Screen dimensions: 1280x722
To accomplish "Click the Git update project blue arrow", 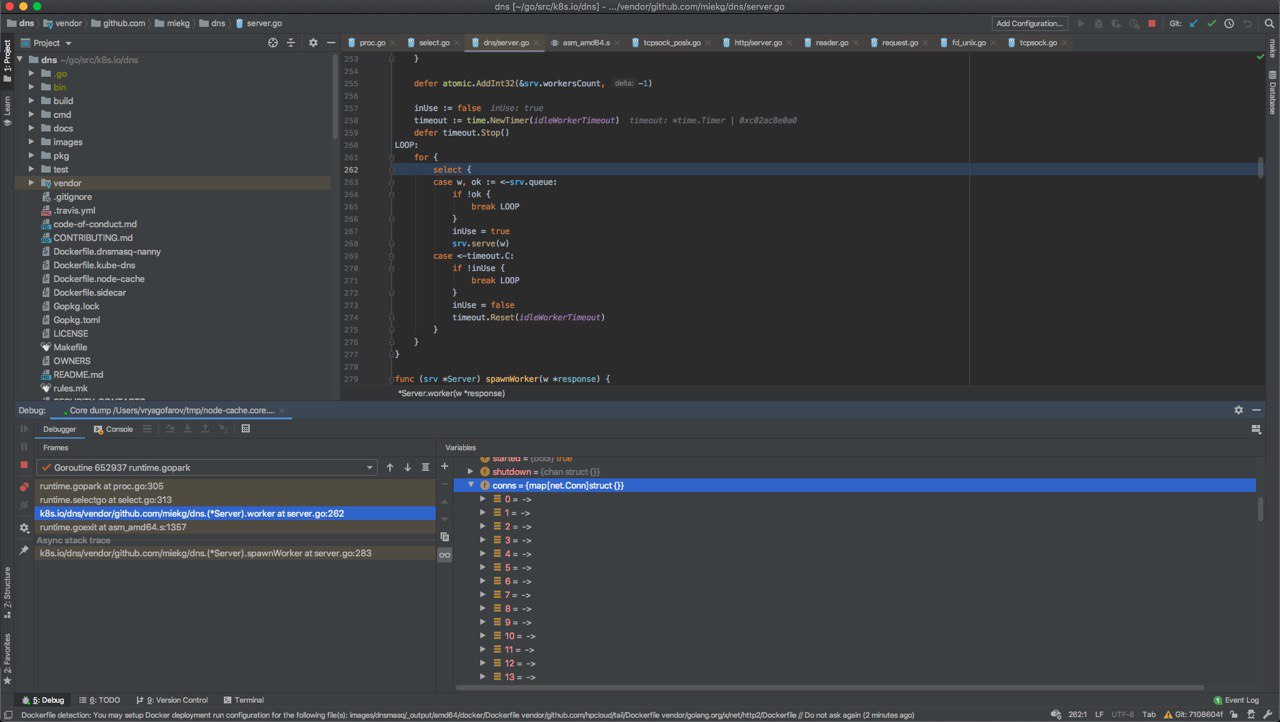I will click(x=1194, y=23).
